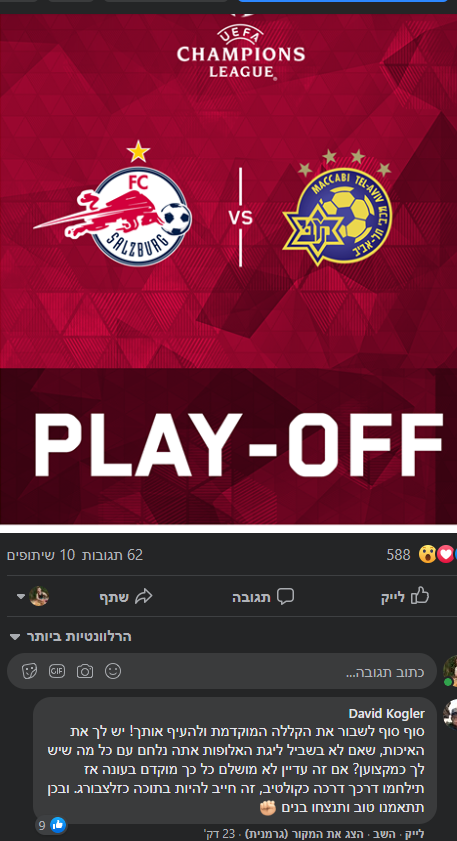The image size is (457, 841).
Task: Click the Show original (German) link
Action: coord(307,835)
